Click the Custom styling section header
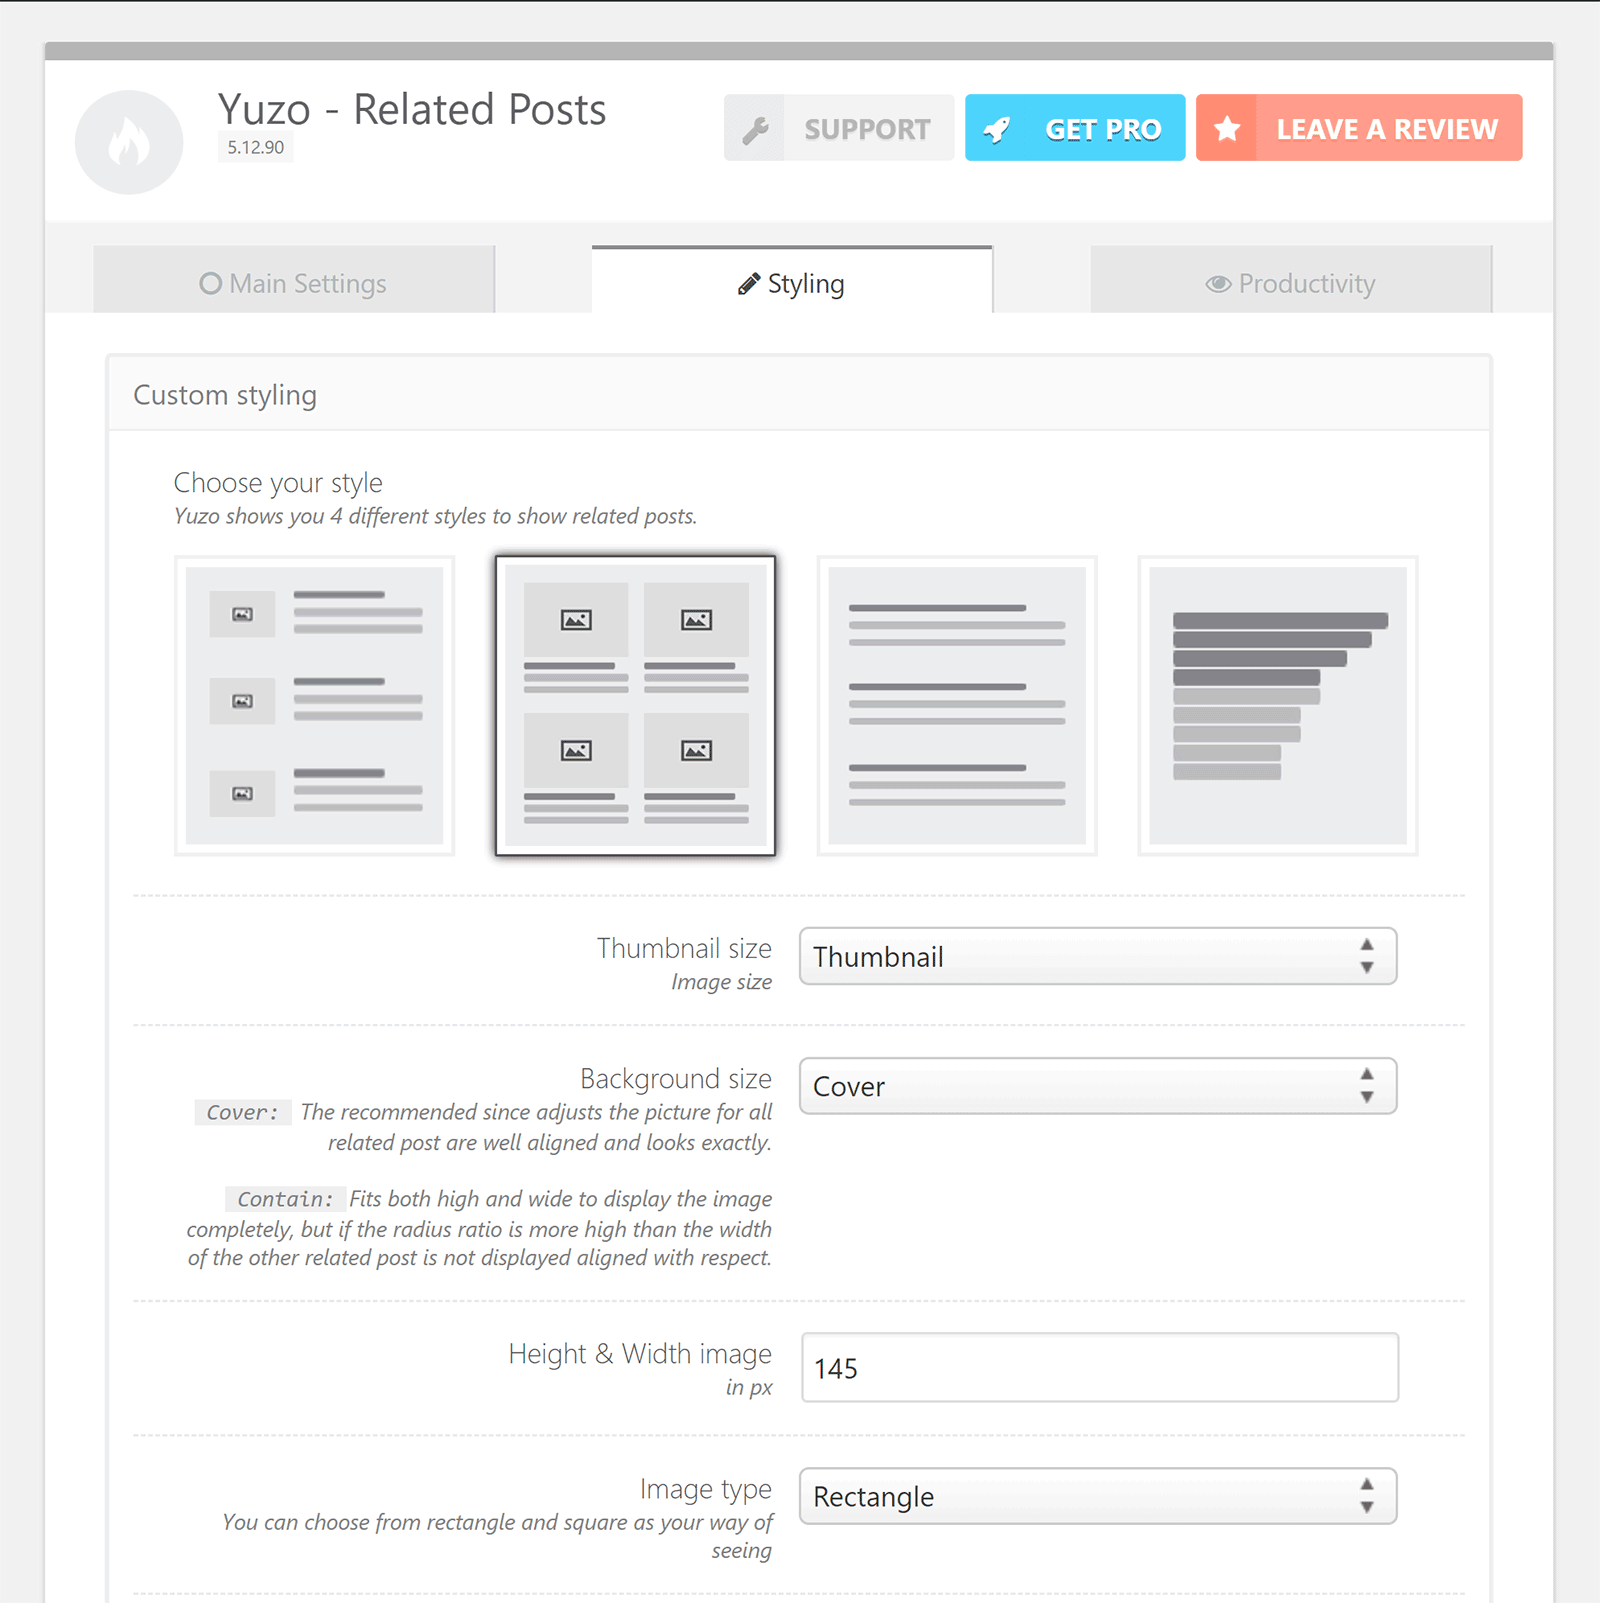The width and height of the screenshot is (1600, 1603). (x=799, y=394)
